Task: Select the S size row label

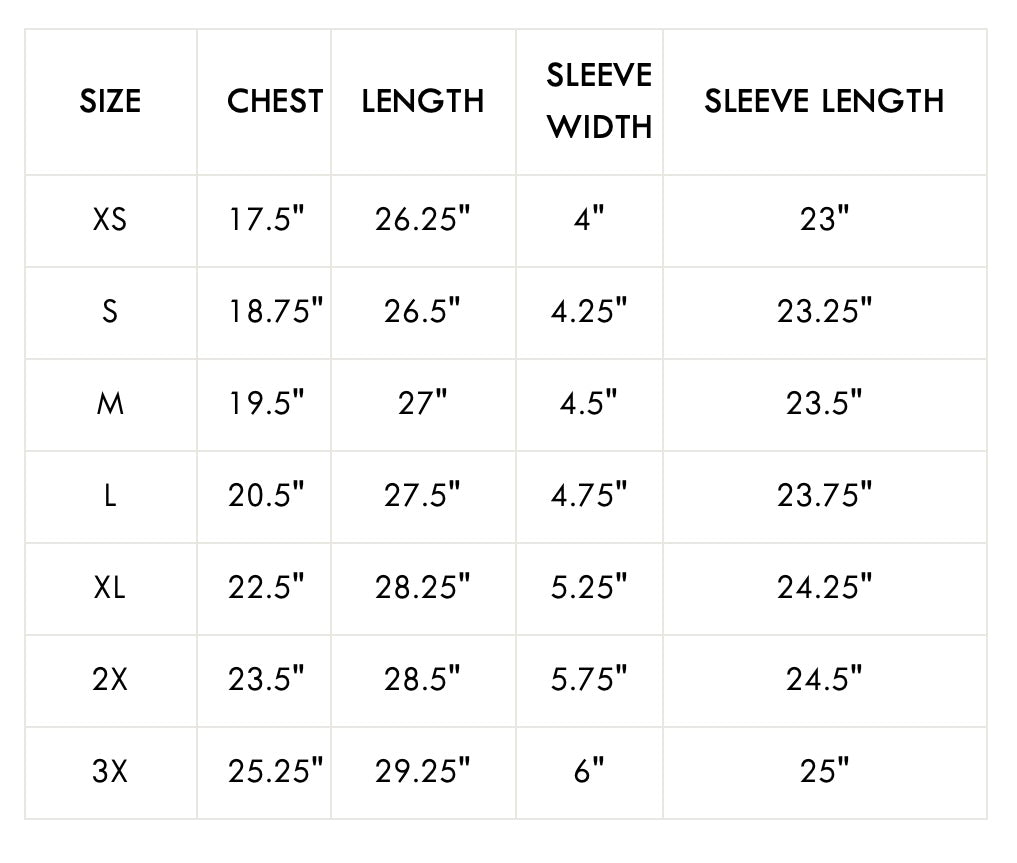Action: (x=110, y=311)
